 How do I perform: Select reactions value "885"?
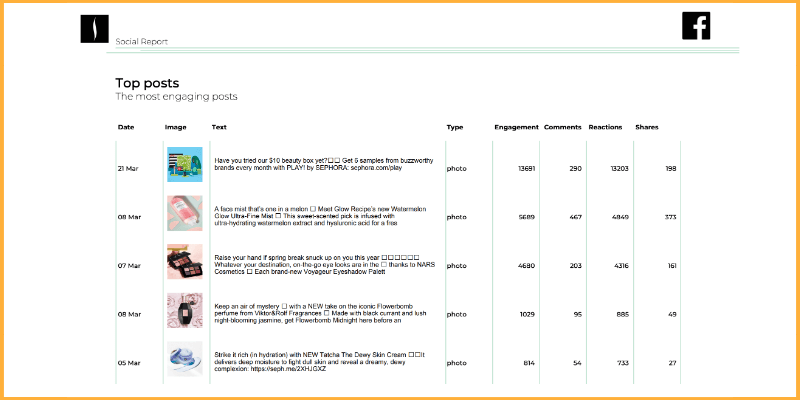pyautogui.click(x=623, y=314)
